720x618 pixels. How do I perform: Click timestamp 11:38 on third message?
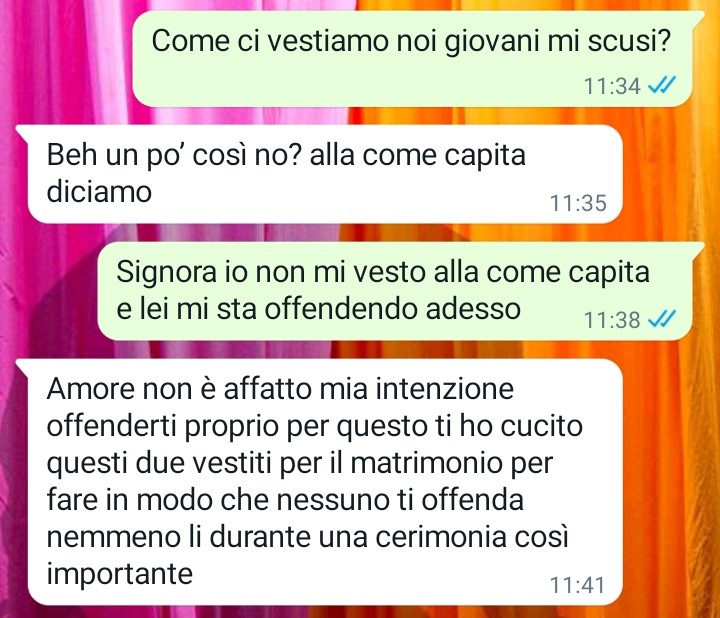[612, 320]
